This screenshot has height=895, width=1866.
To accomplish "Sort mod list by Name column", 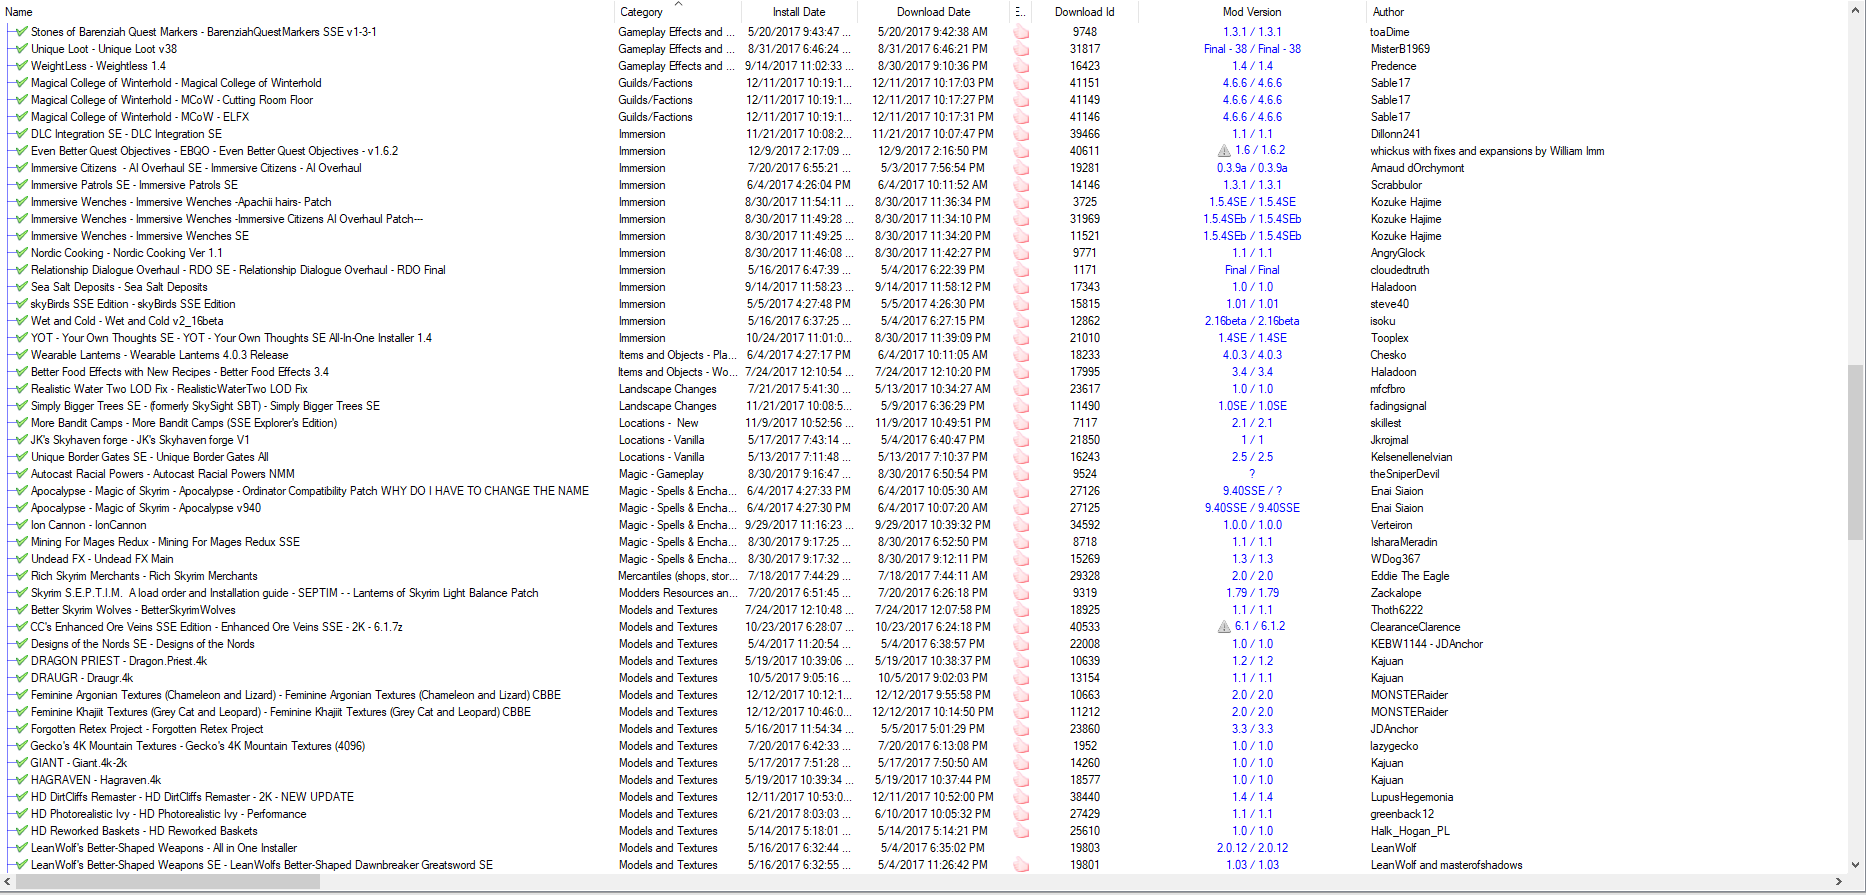I will 306,12.
